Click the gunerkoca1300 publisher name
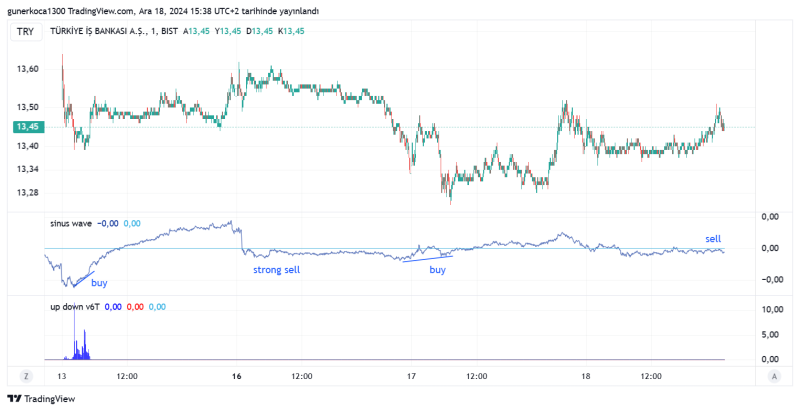 click(x=40, y=11)
